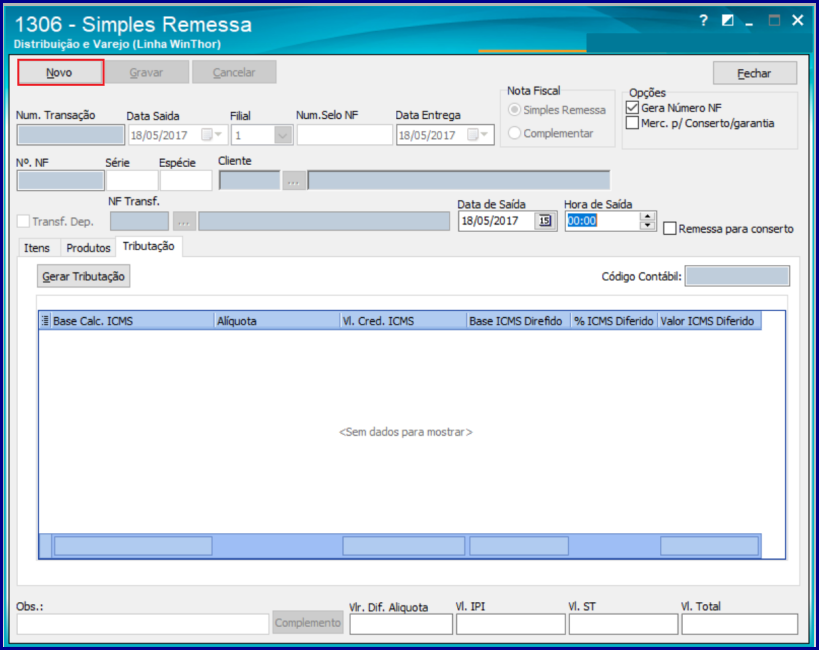Open Cliente lookup ellipsis button
Viewport: 819px width, 650px height.
click(294, 181)
